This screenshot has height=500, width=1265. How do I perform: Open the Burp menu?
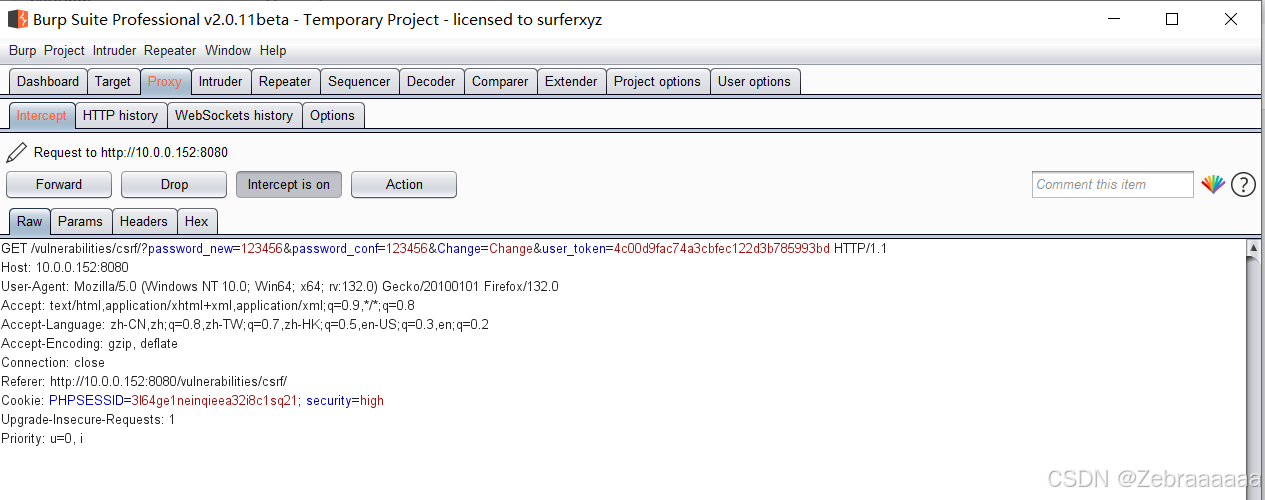[x=22, y=50]
